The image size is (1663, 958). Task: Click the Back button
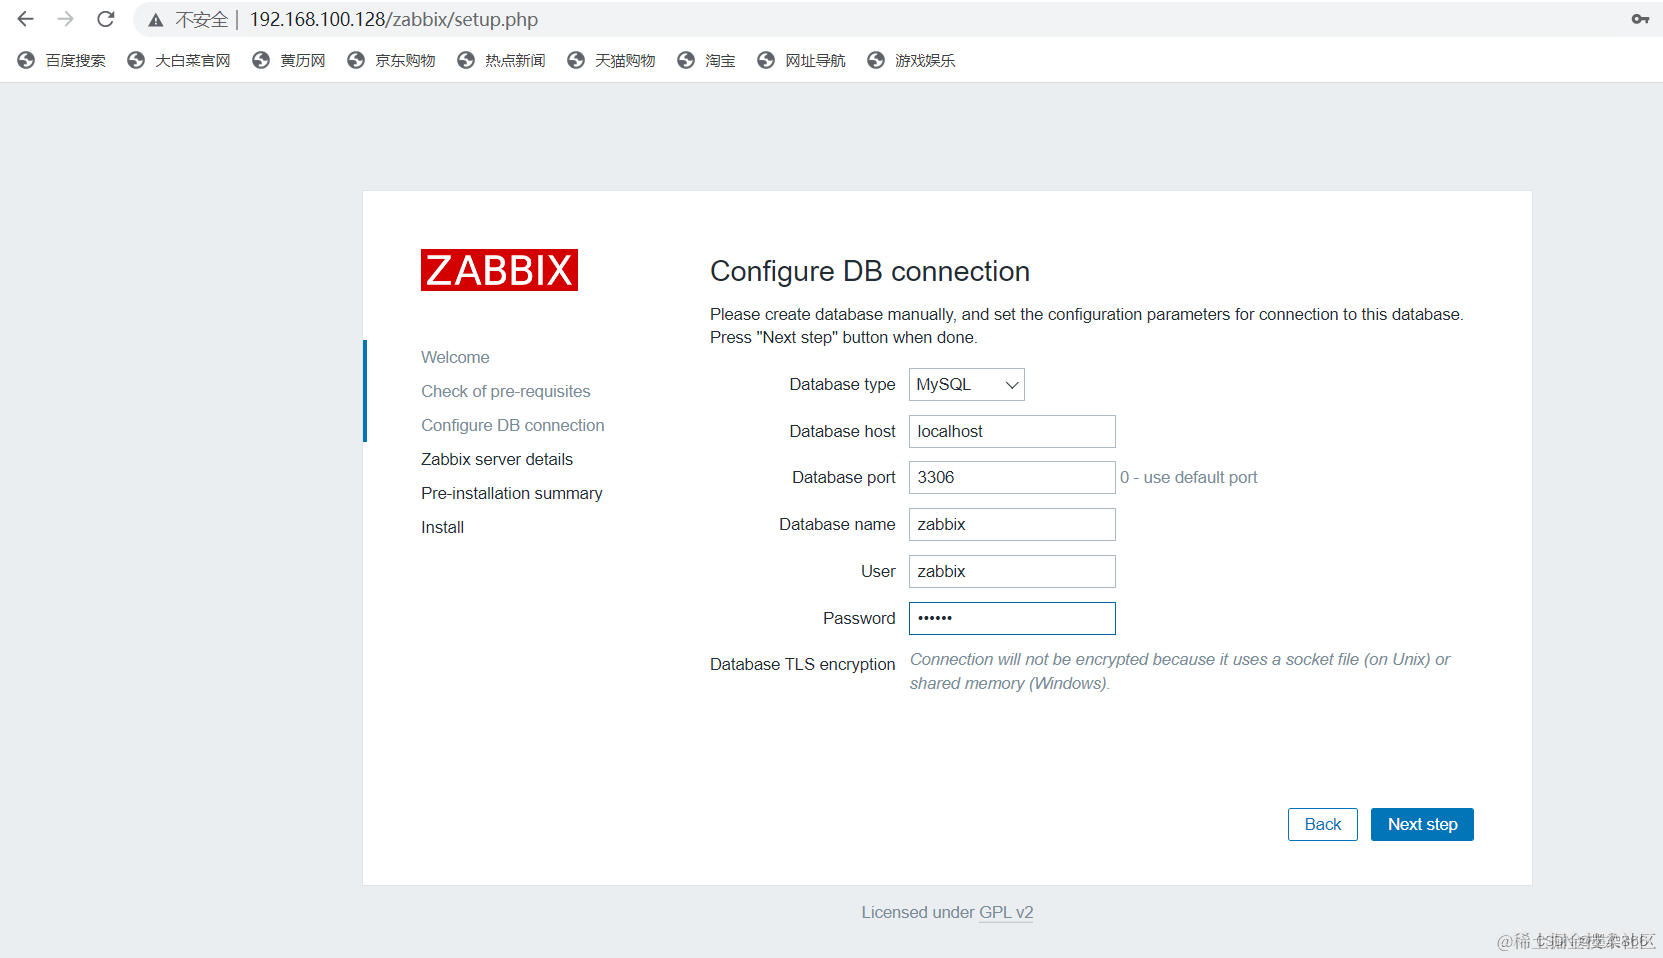click(x=1322, y=824)
